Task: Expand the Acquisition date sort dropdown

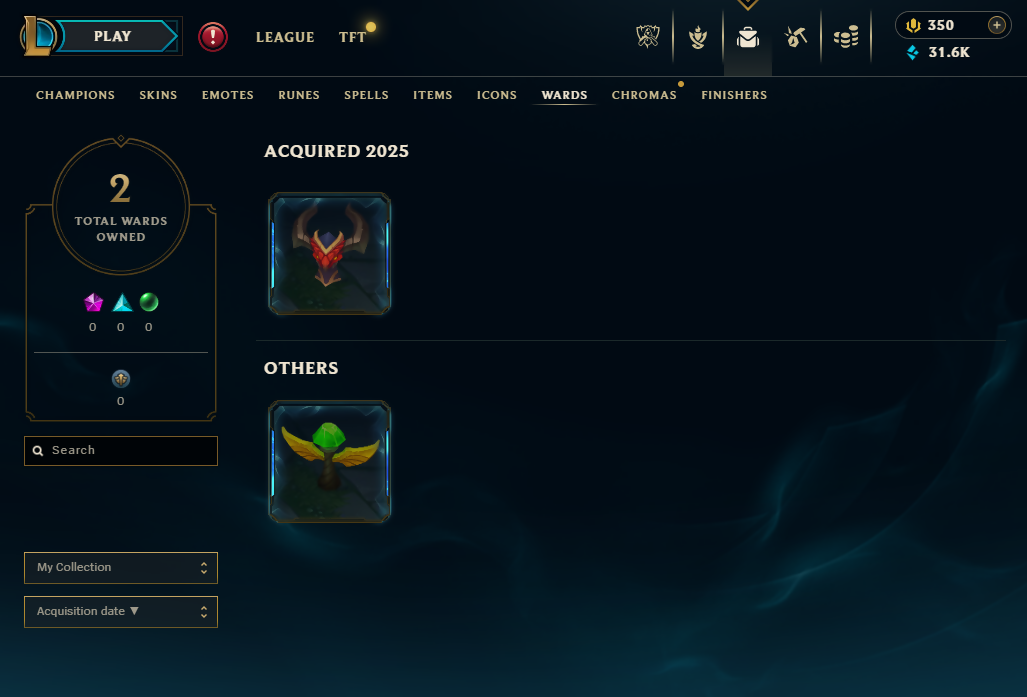Action: [x=121, y=612]
